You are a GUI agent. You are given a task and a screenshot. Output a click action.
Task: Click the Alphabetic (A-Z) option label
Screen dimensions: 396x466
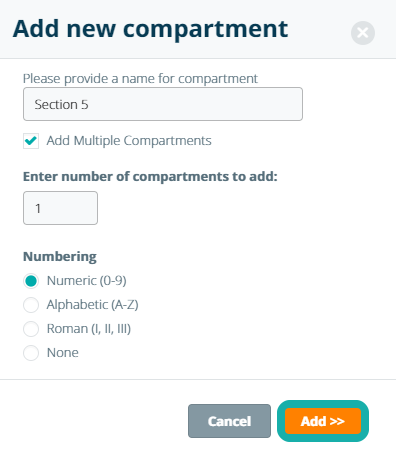(92, 305)
